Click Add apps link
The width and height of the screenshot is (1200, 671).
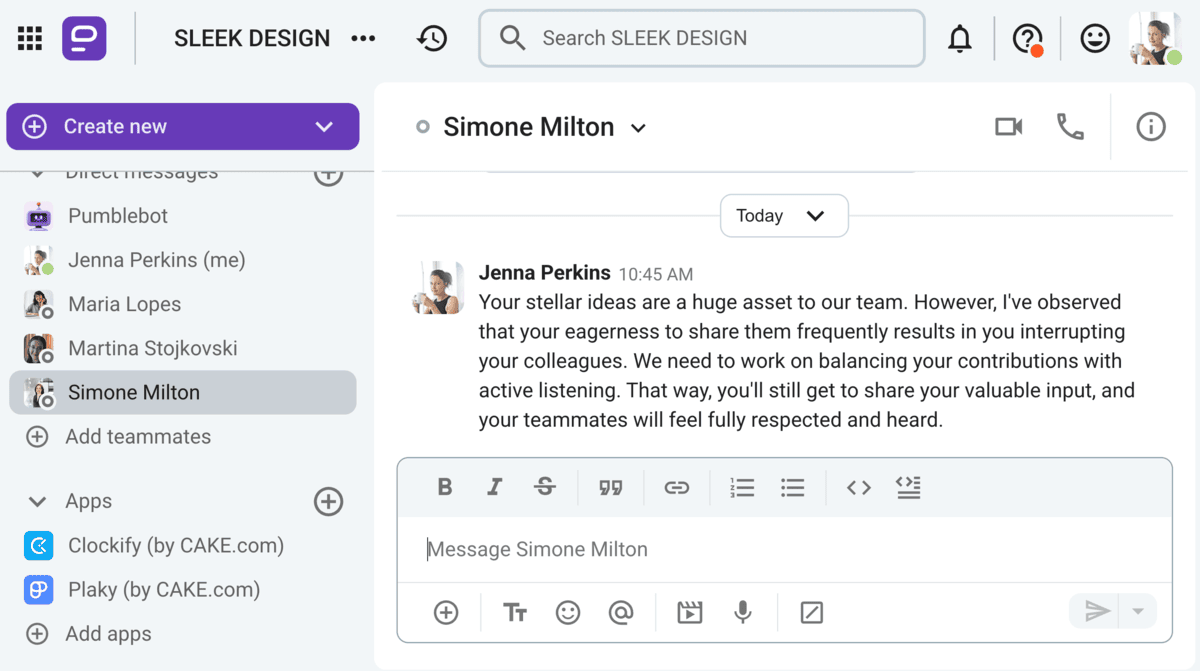[x=108, y=634]
